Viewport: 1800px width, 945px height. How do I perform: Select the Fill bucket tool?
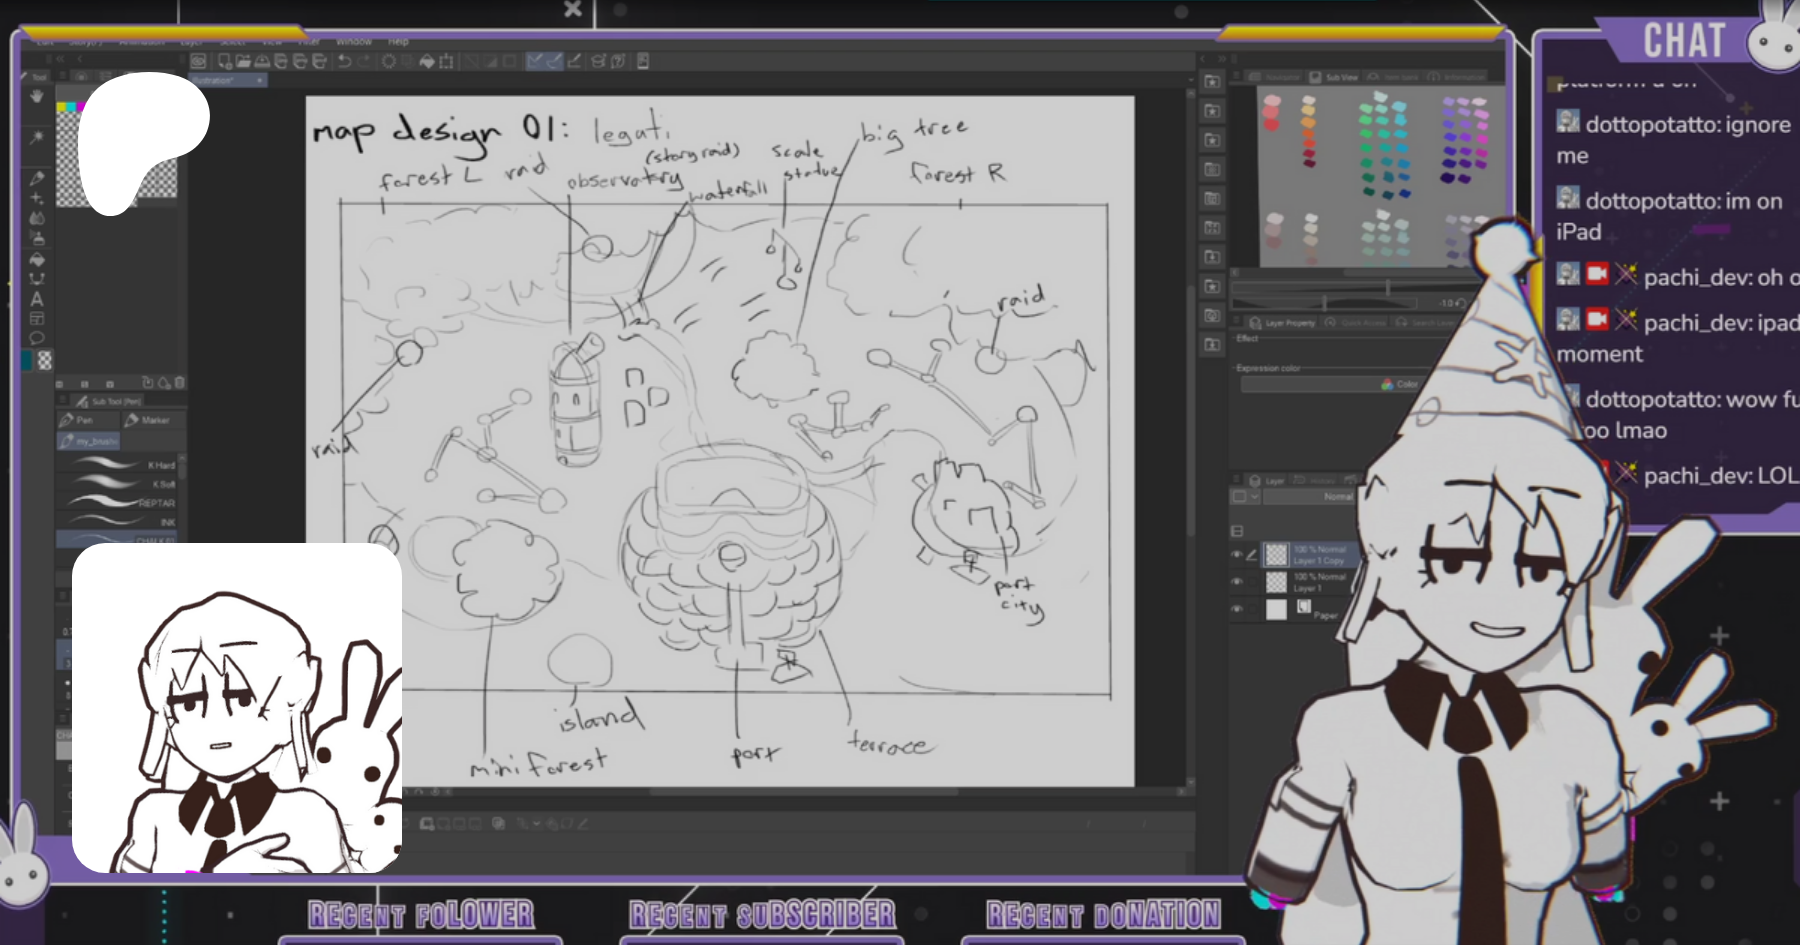37,259
